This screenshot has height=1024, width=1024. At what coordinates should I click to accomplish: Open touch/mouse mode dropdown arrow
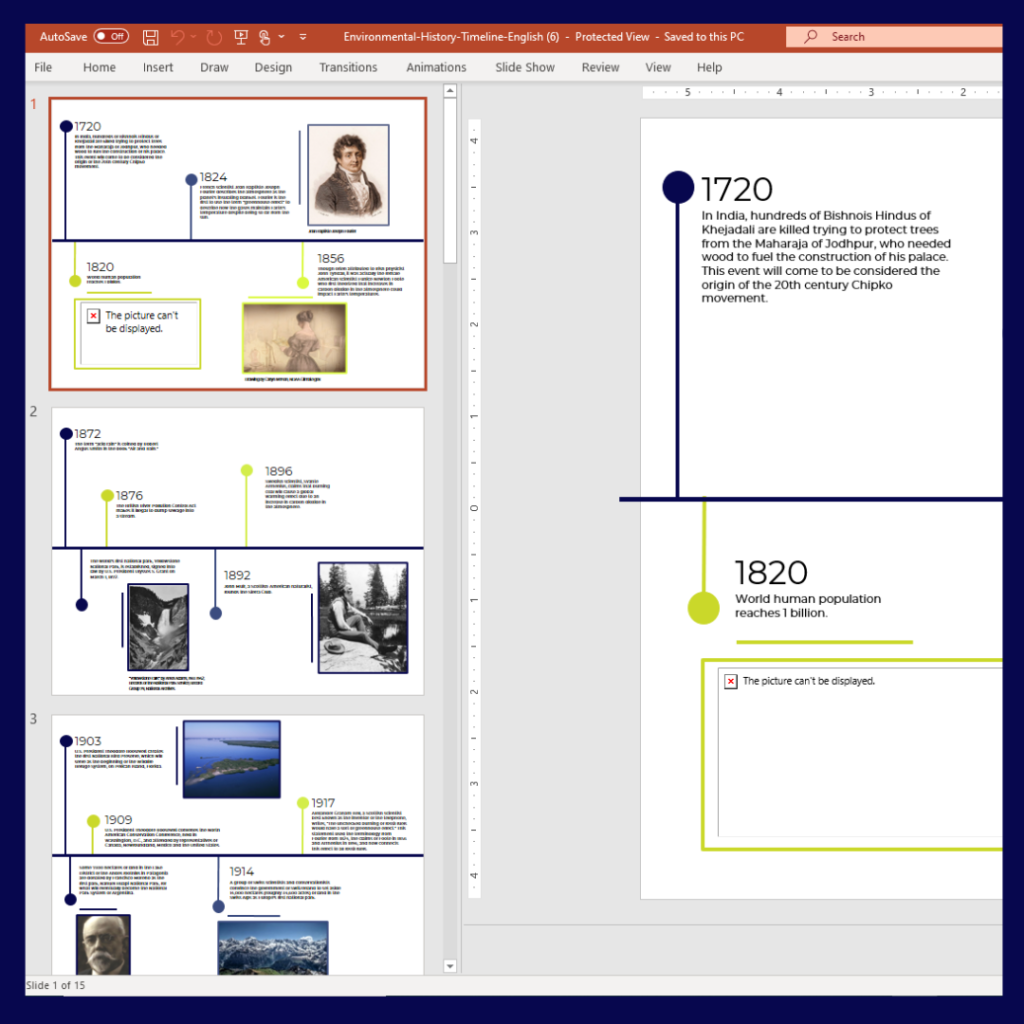tap(281, 37)
